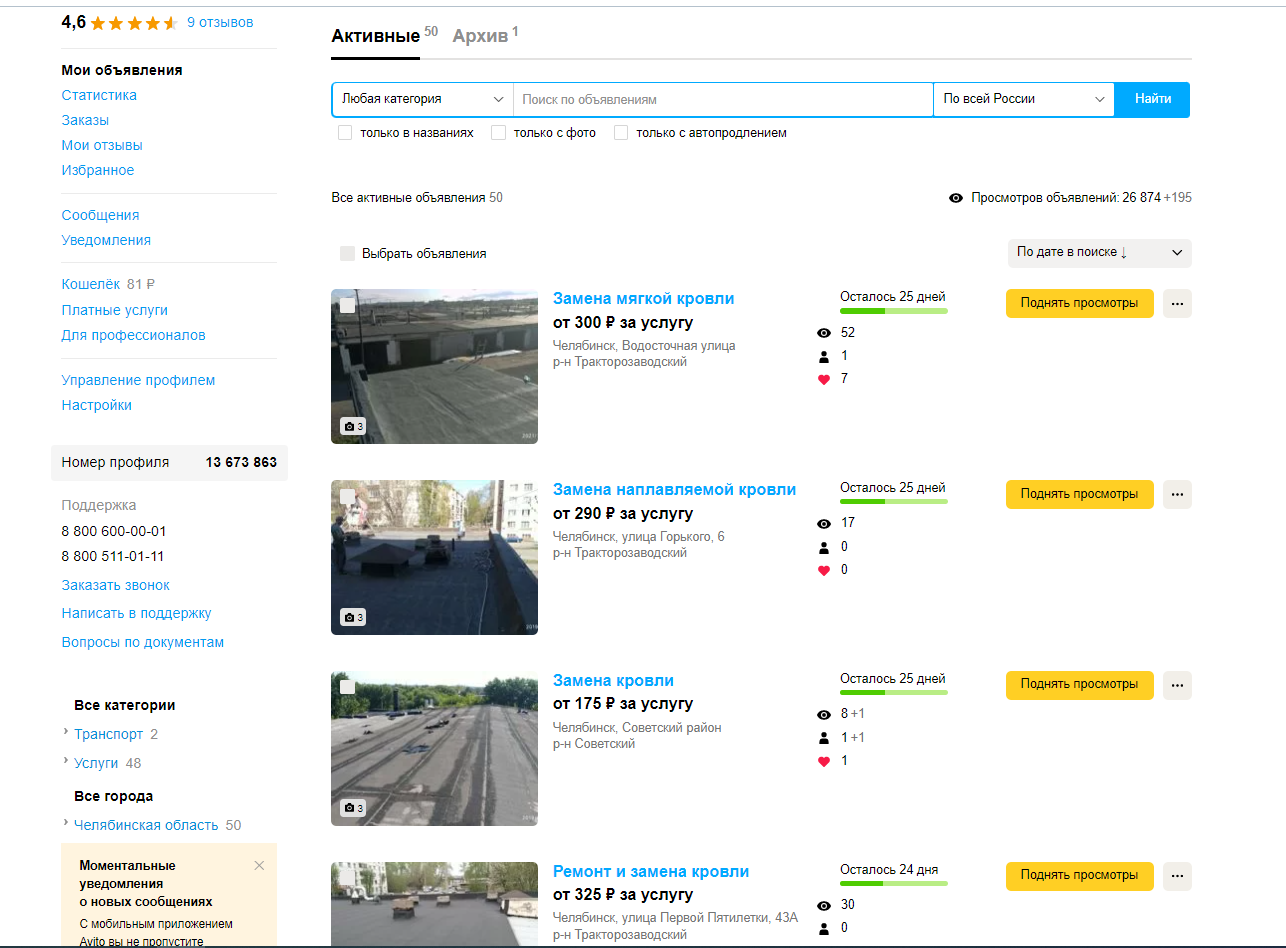Click photo count badge on Замена кровли thumbnail
Screen dimensions: 1286x948
pyautogui.click(x=353, y=808)
